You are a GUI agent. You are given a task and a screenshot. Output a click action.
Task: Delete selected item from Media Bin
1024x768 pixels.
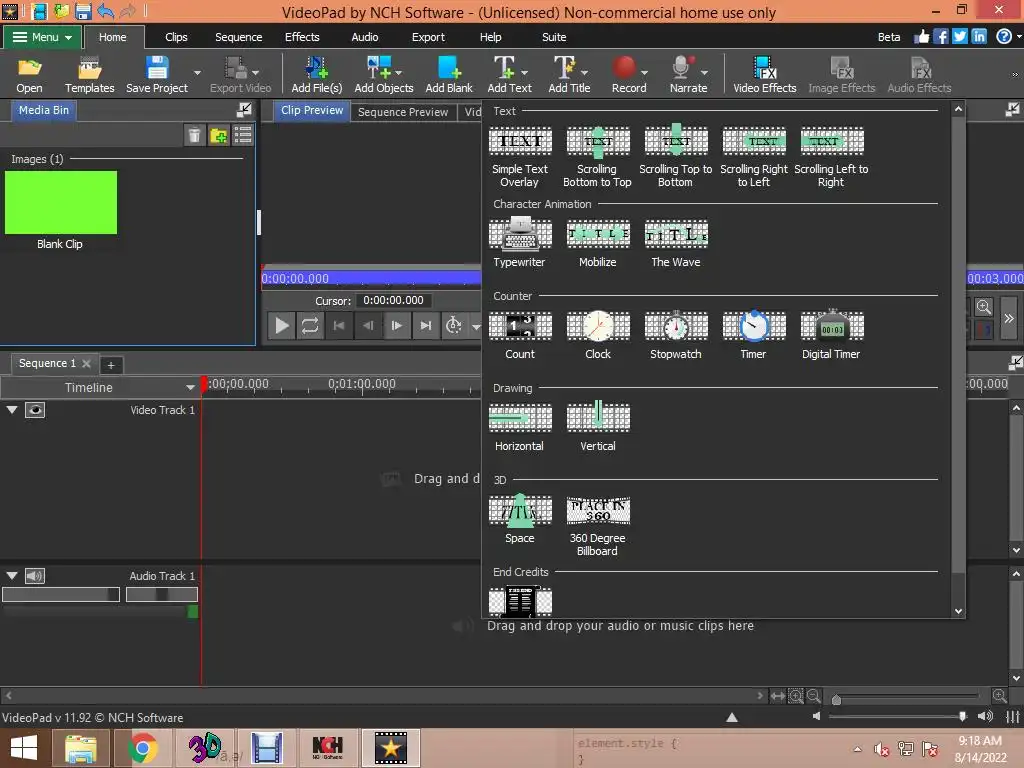[194, 135]
